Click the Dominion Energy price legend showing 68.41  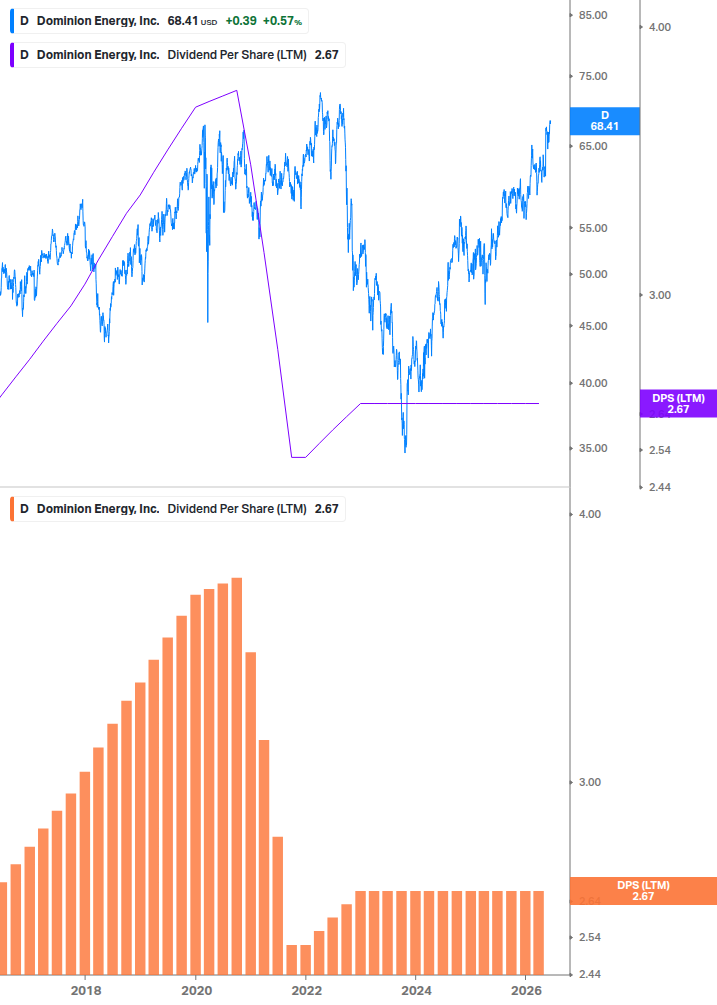click(159, 21)
